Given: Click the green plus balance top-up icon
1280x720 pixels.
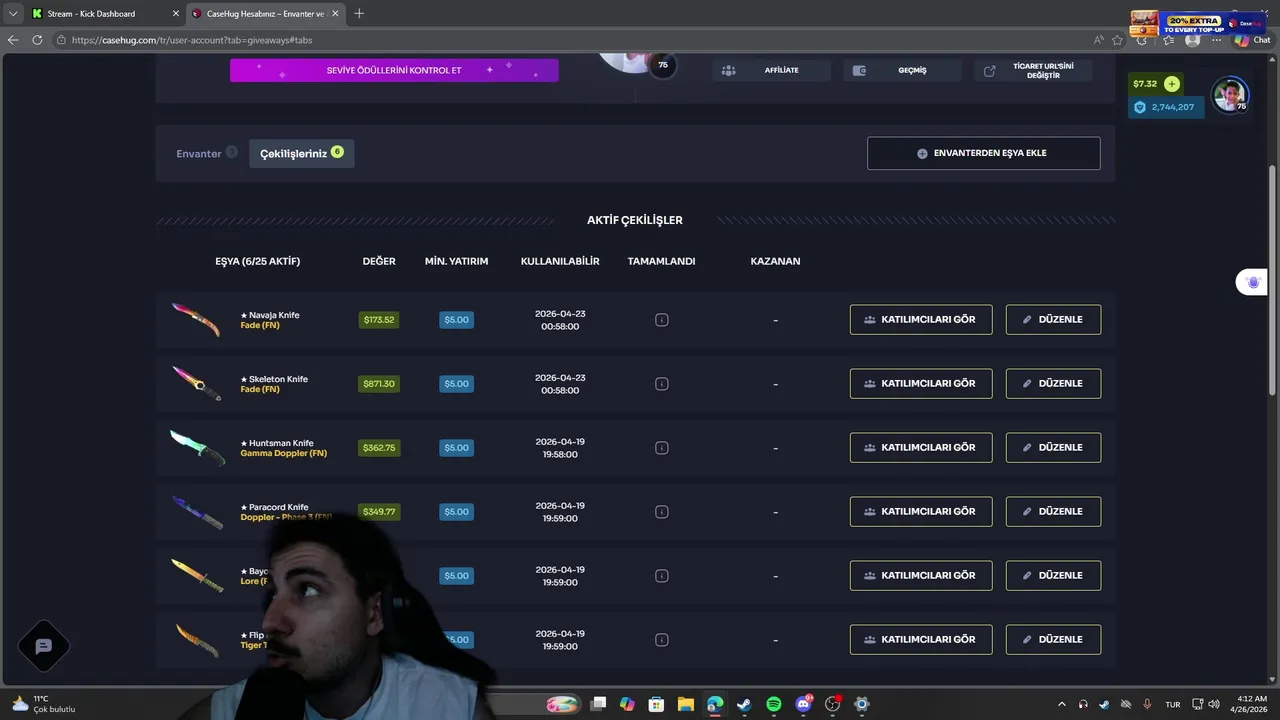Looking at the screenshot, I should click(x=1171, y=84).
